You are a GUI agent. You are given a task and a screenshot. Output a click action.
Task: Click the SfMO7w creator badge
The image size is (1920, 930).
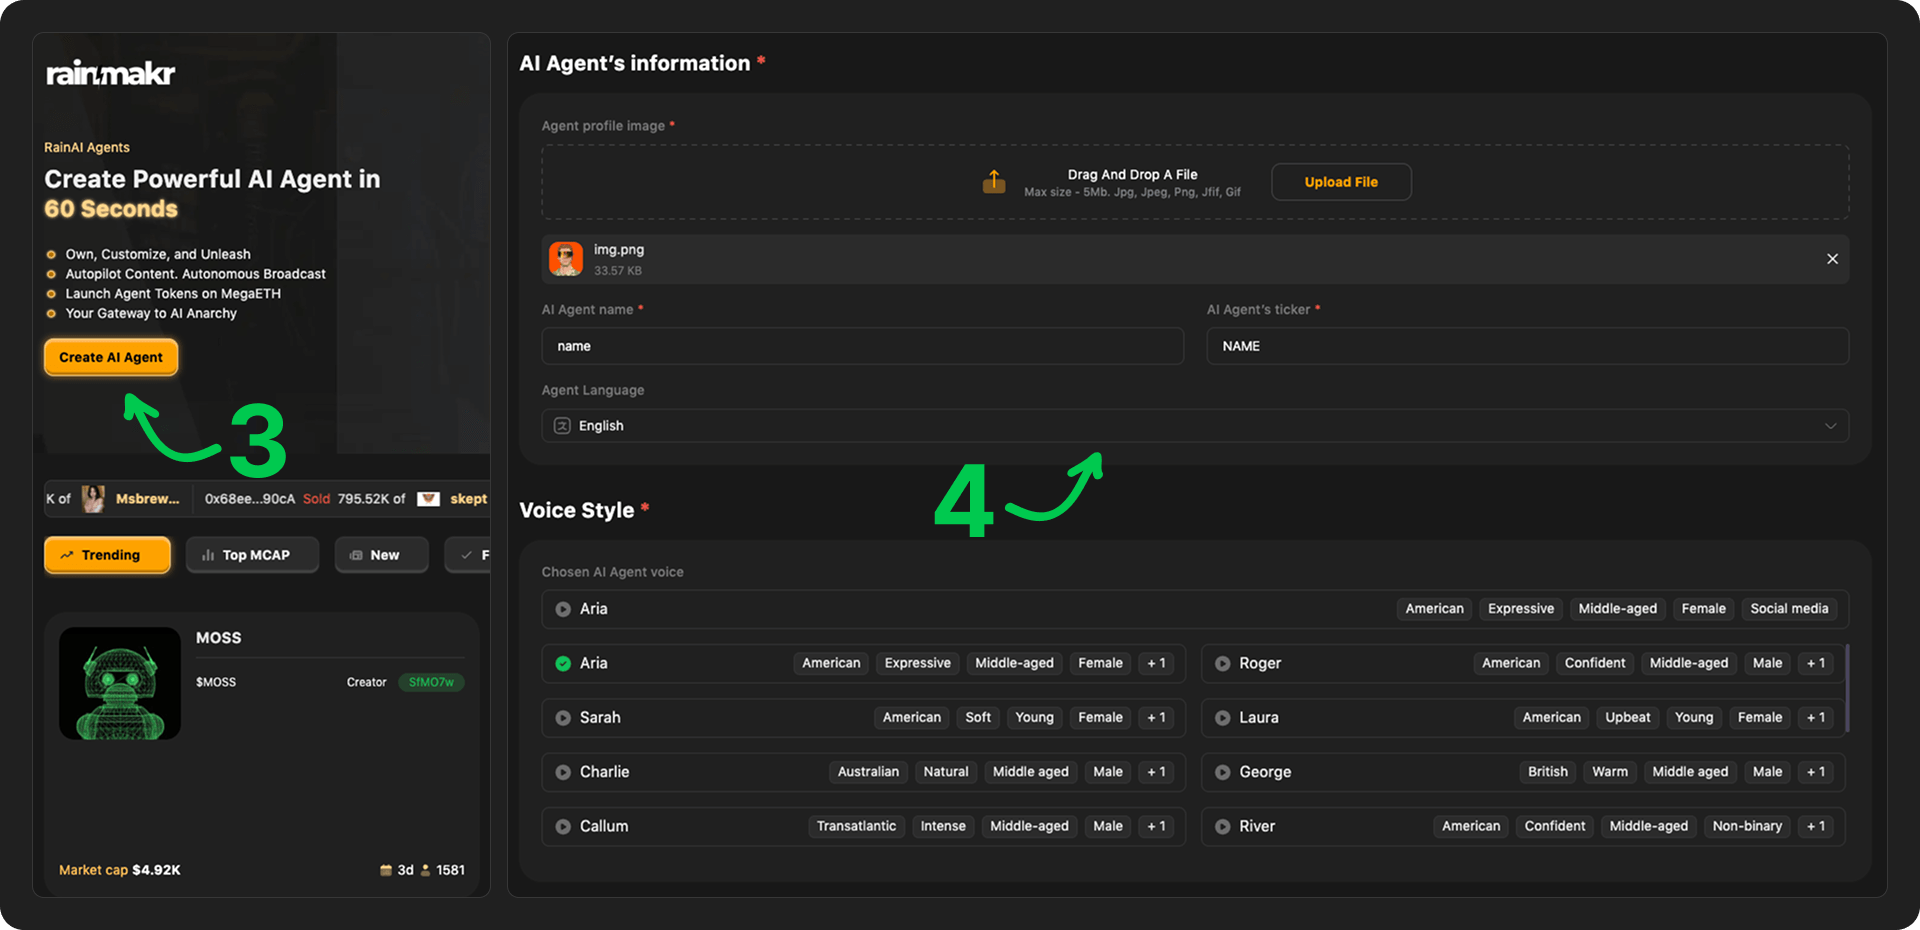point(431,682)
